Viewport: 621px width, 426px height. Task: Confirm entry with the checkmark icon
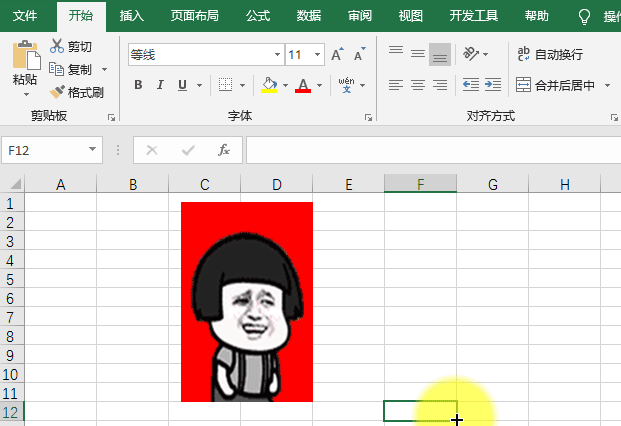188,150
